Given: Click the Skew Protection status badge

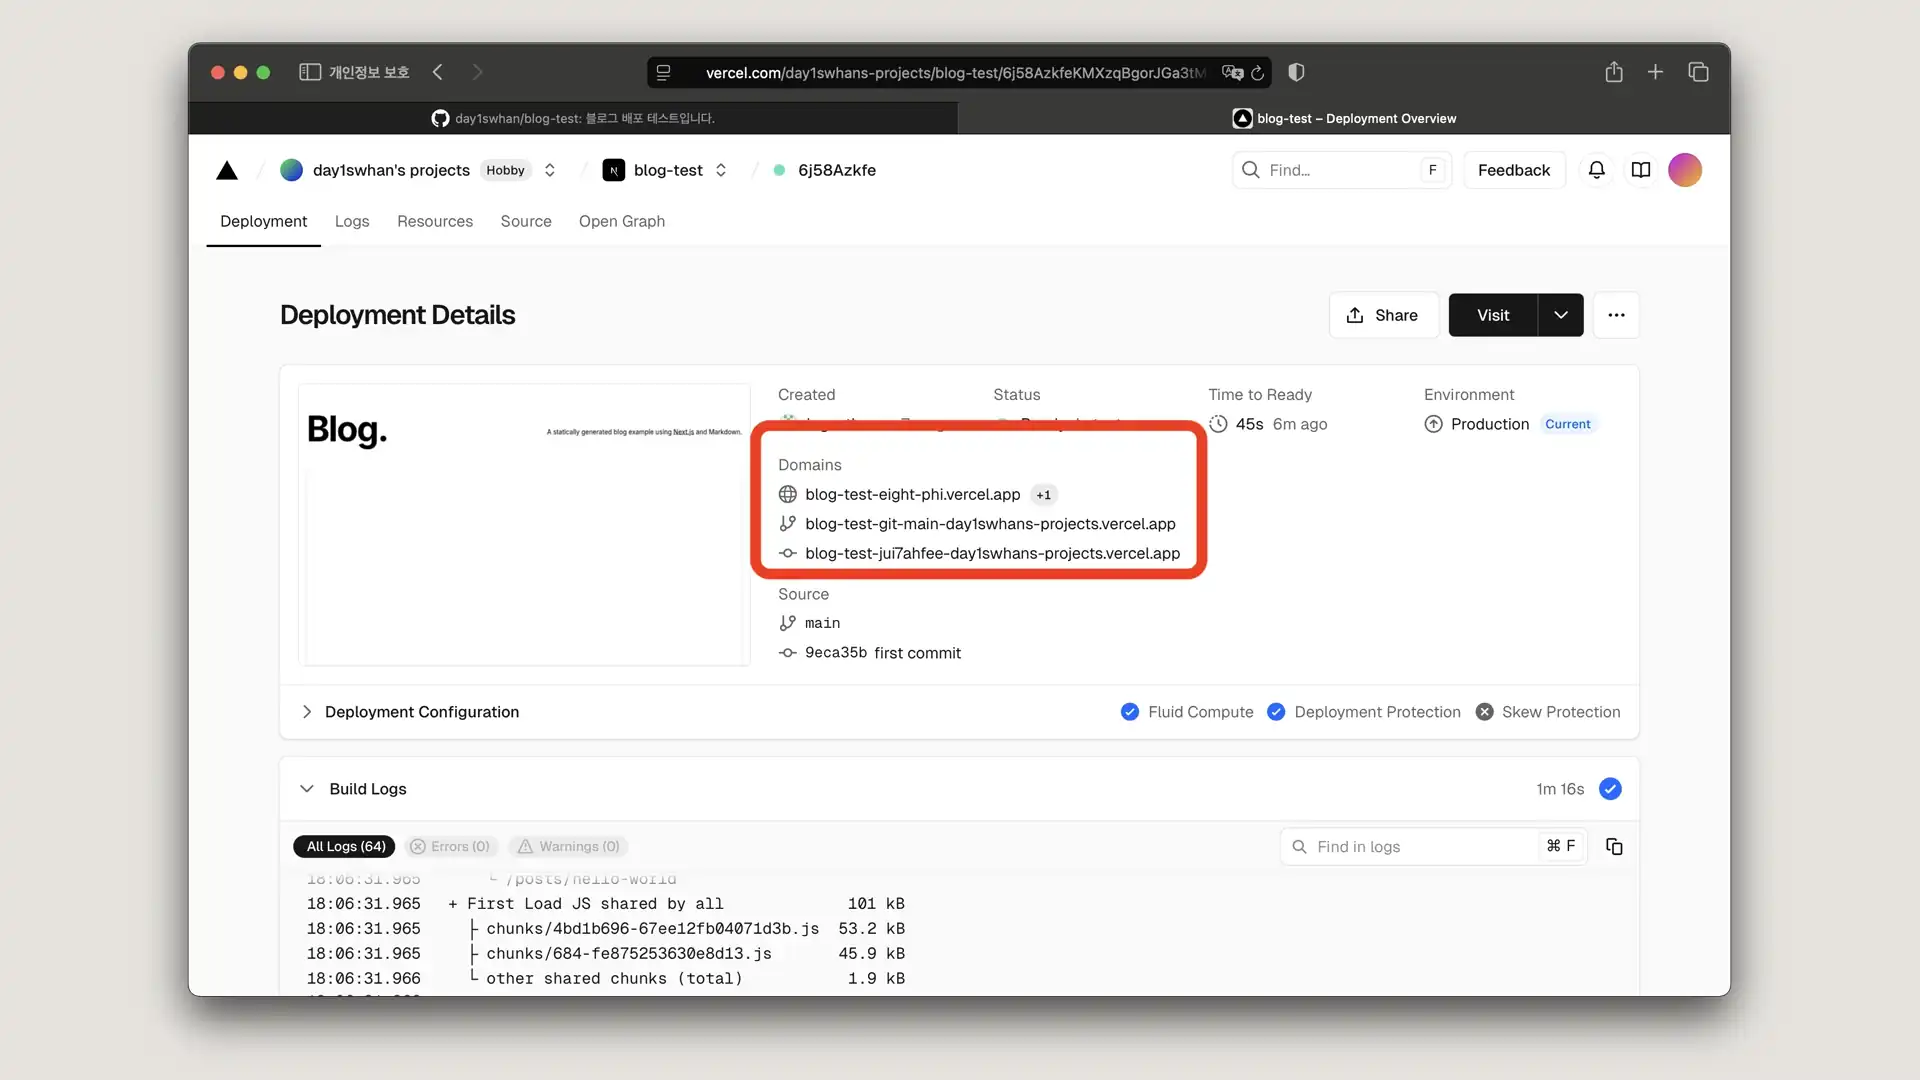Looking at the screenshot, I should (1548, 712).
